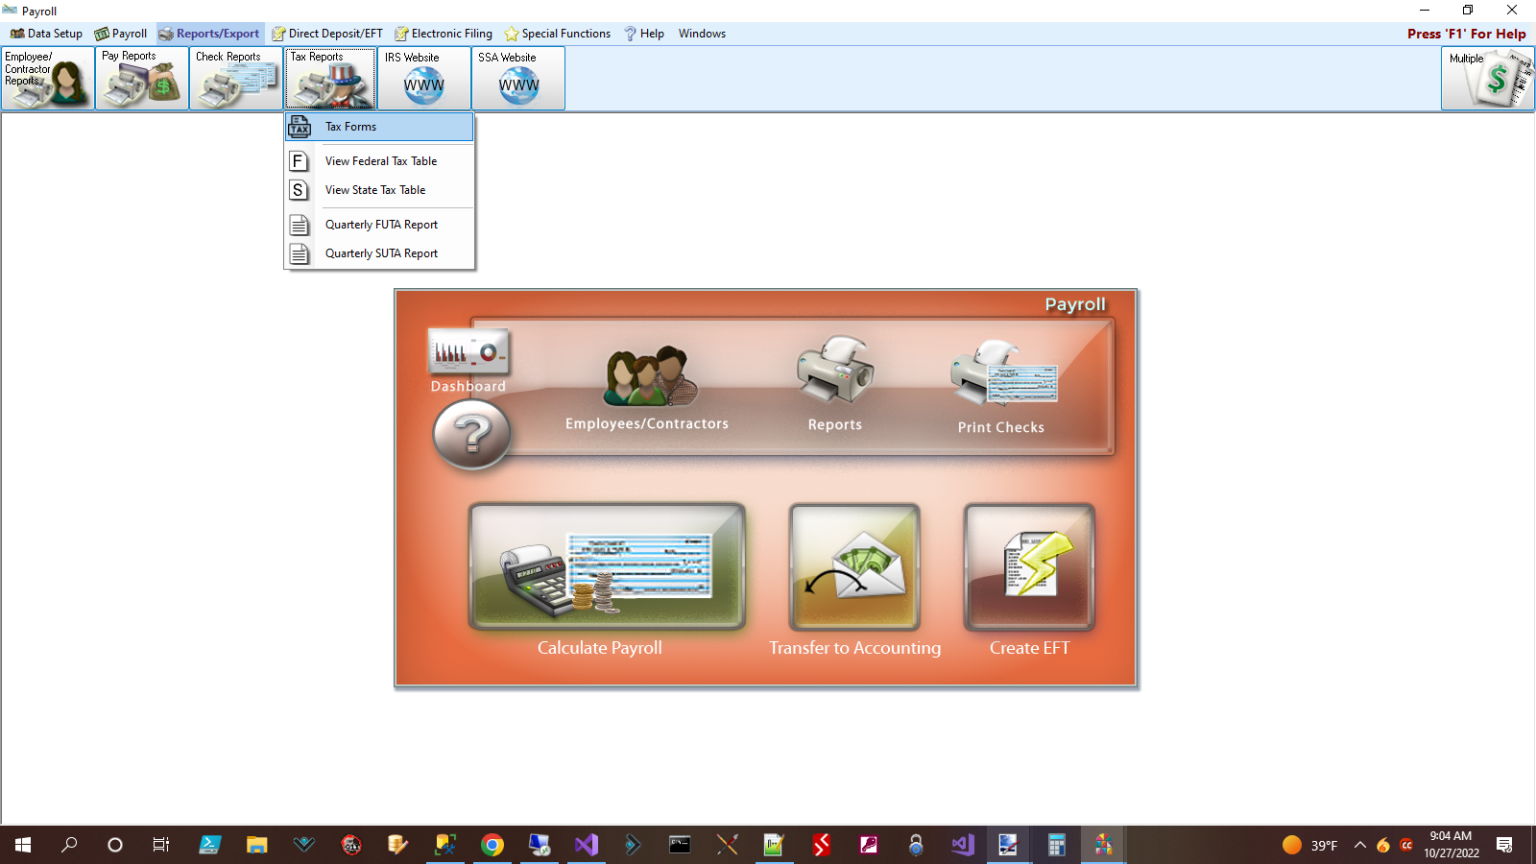Viewport: 1536px width, 864px height.
Task: Collapse the Tax Reports dropdown button
Action: click(x=330, y=78)
